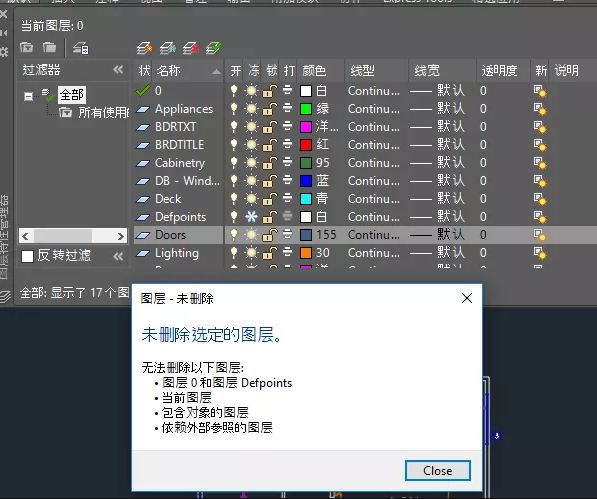Viewport: 597px width, 499px height.
Task: Click New Layer Frozen in Viewports icon
Action: pos(168,48)
